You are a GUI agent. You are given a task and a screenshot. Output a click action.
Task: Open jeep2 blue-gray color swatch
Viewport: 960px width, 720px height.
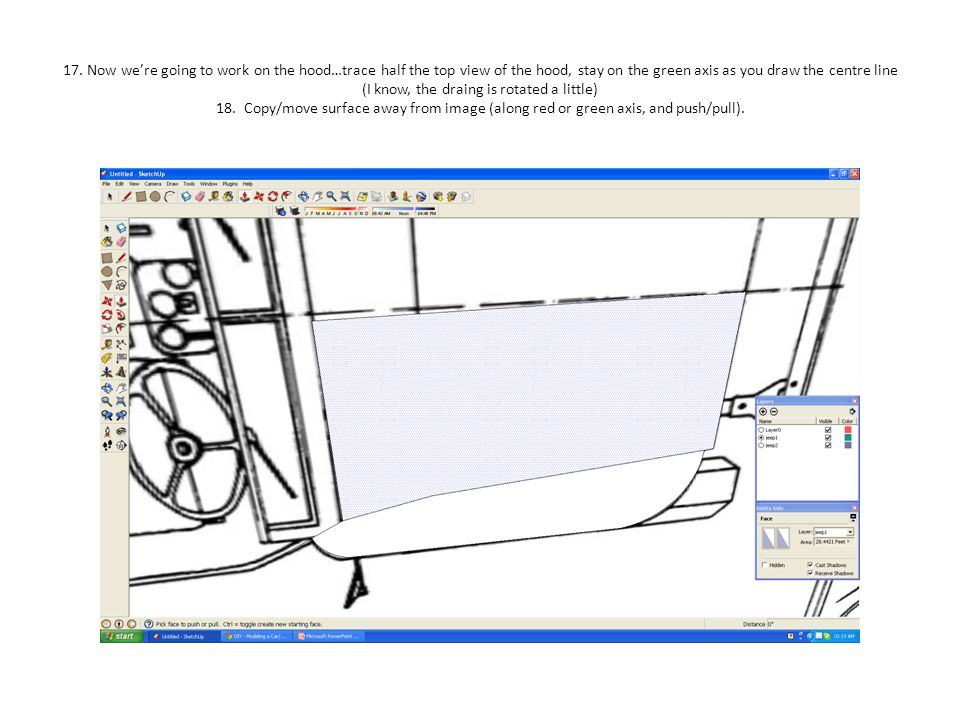(848, 445)
